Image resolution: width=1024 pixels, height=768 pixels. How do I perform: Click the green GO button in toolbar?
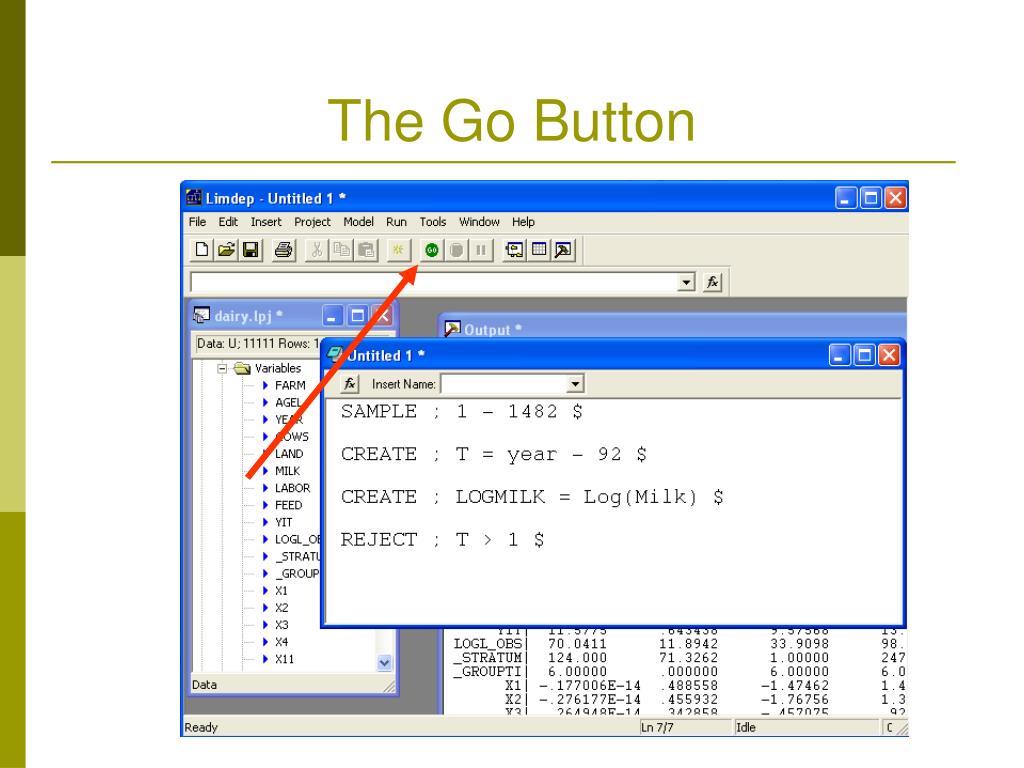click(432, 250)
